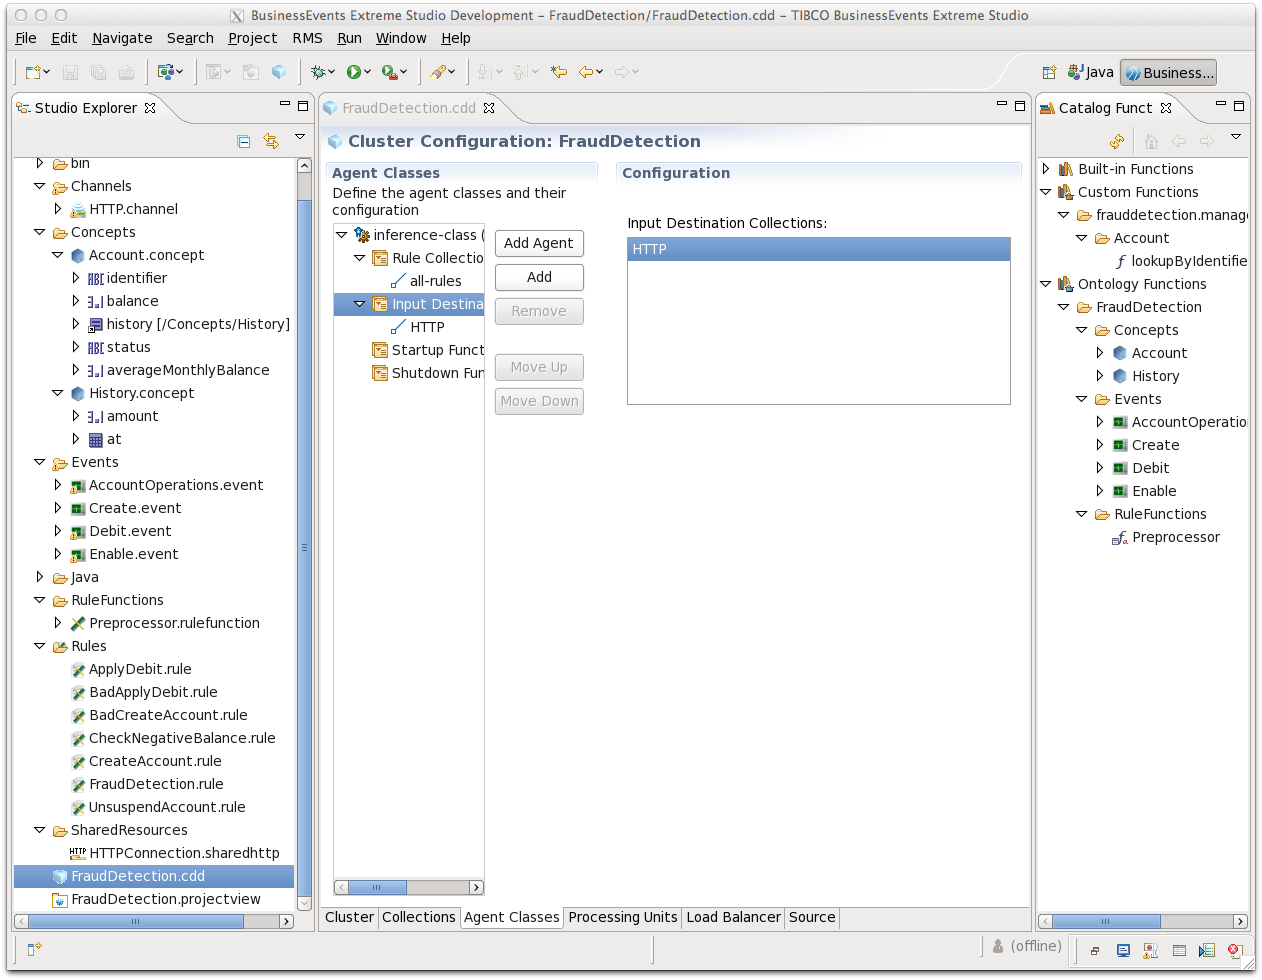Maximize the Studio Explorer view
1262x980 pixels.
coord(303,105)
